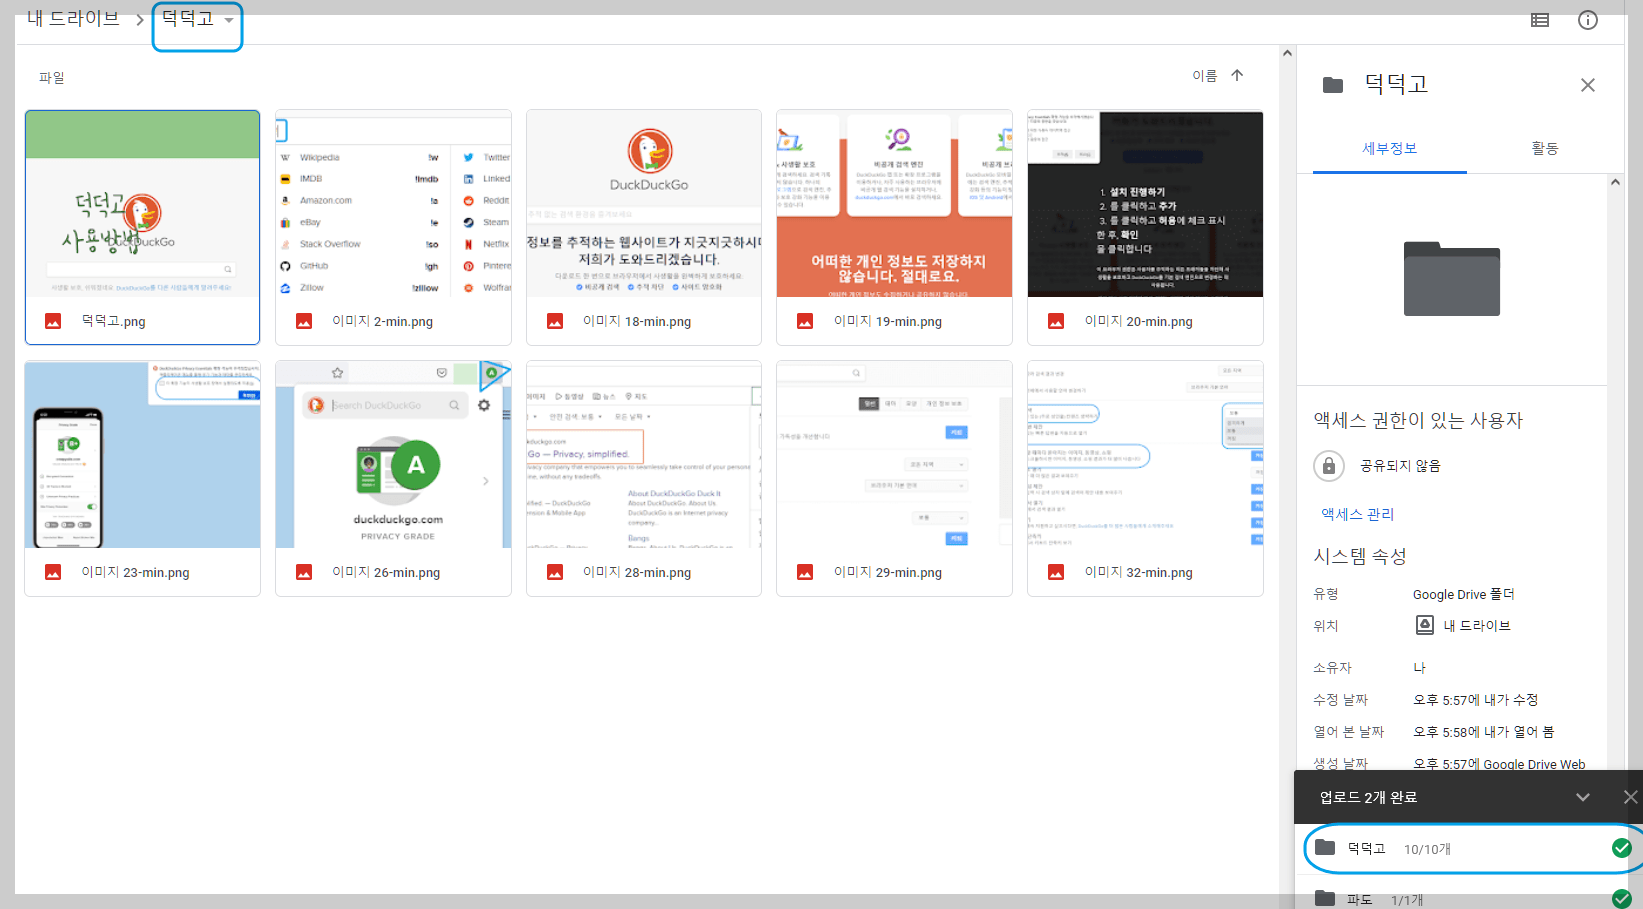The image size is (1643, 909).
Task: Open the 덕덕고 folder dropdown arrow
Action: pos(229,20)
